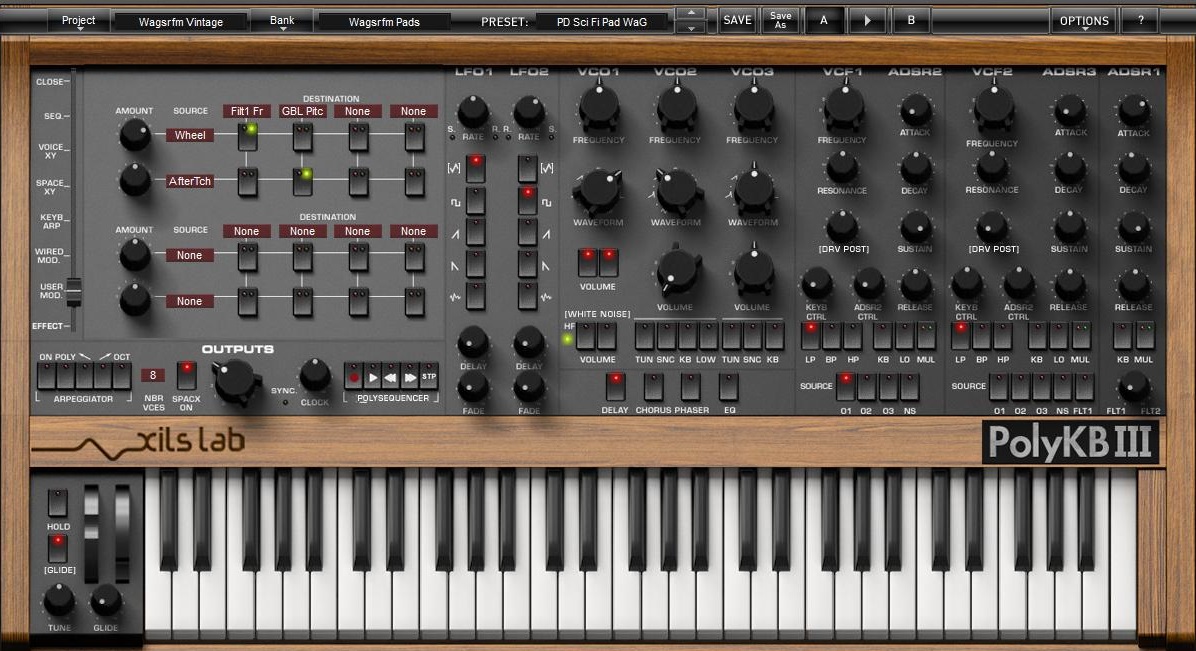Open the PD Sci Fi Pad WaG preset selector
The image size is (1196, 651).
point(602,21)
